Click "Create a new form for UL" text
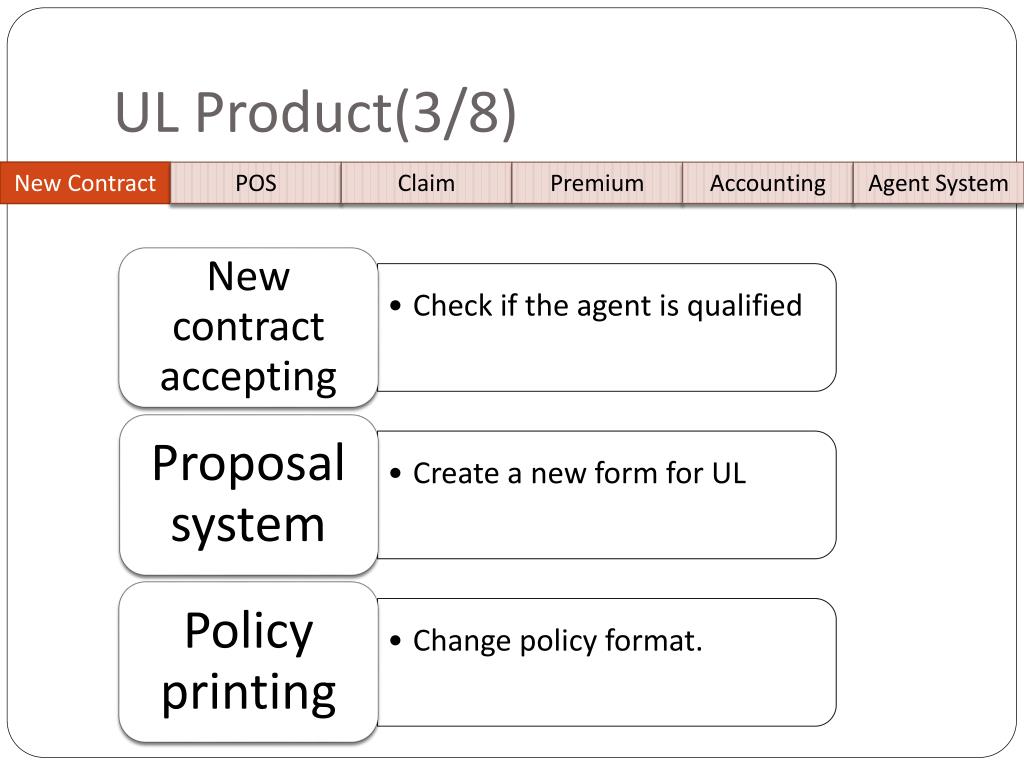Viewport: 1024px width, 768px height. pos(579,473)
